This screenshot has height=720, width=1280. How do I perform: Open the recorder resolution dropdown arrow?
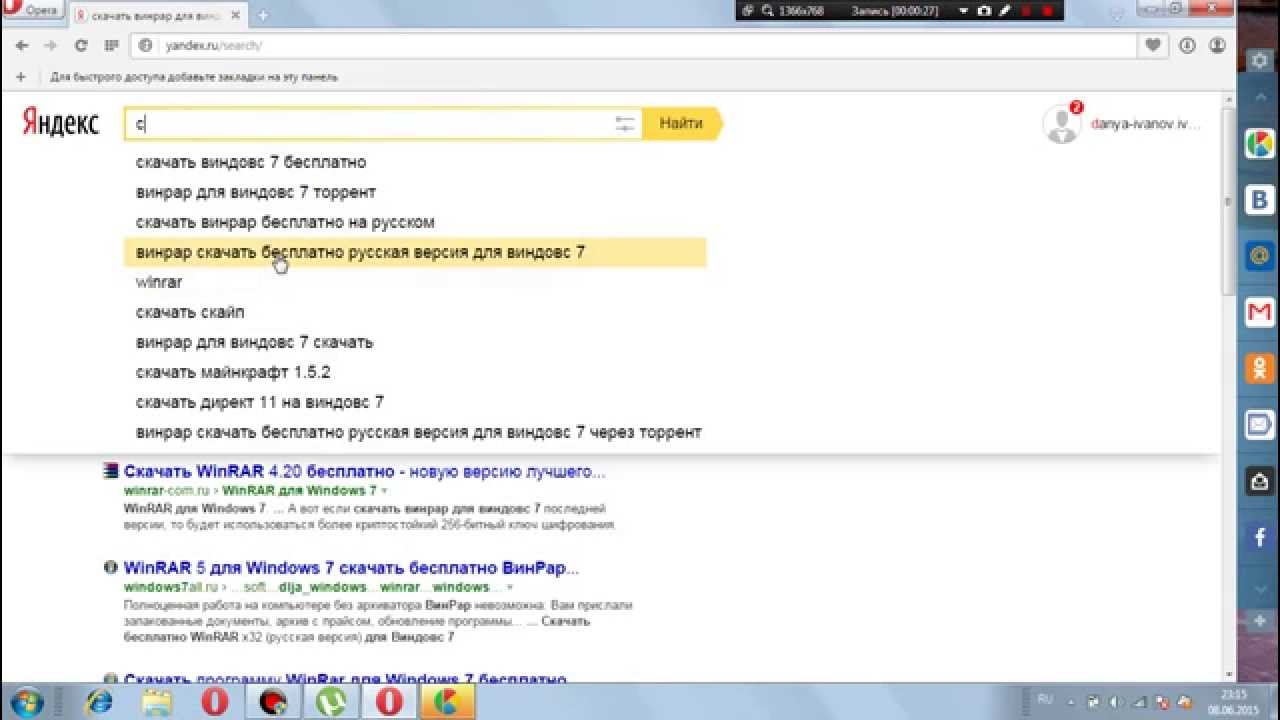[963, 11]
